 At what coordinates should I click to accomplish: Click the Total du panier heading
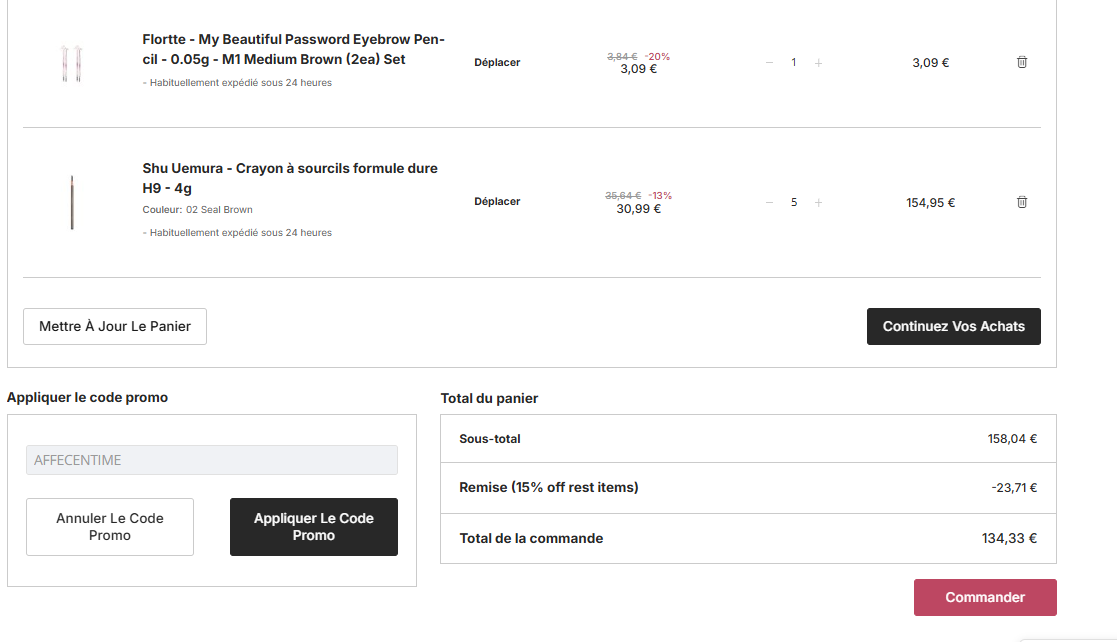point(489,398)
